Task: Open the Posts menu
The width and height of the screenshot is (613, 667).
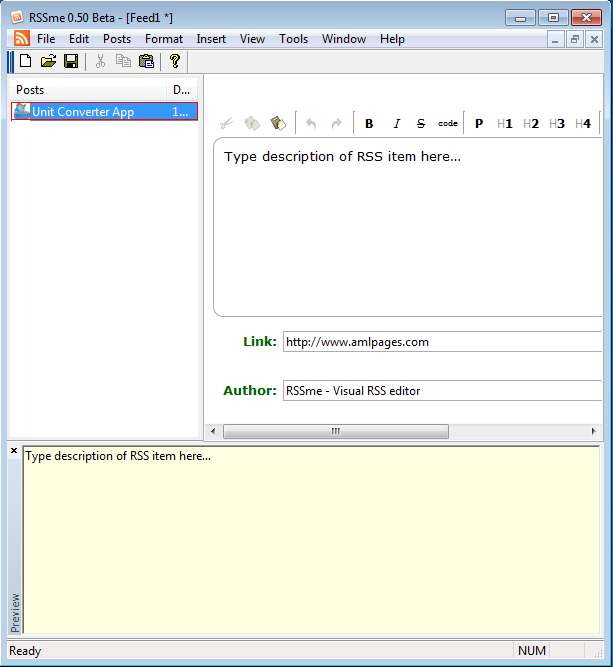Action: pyautogui.click(x=117, y=39)
